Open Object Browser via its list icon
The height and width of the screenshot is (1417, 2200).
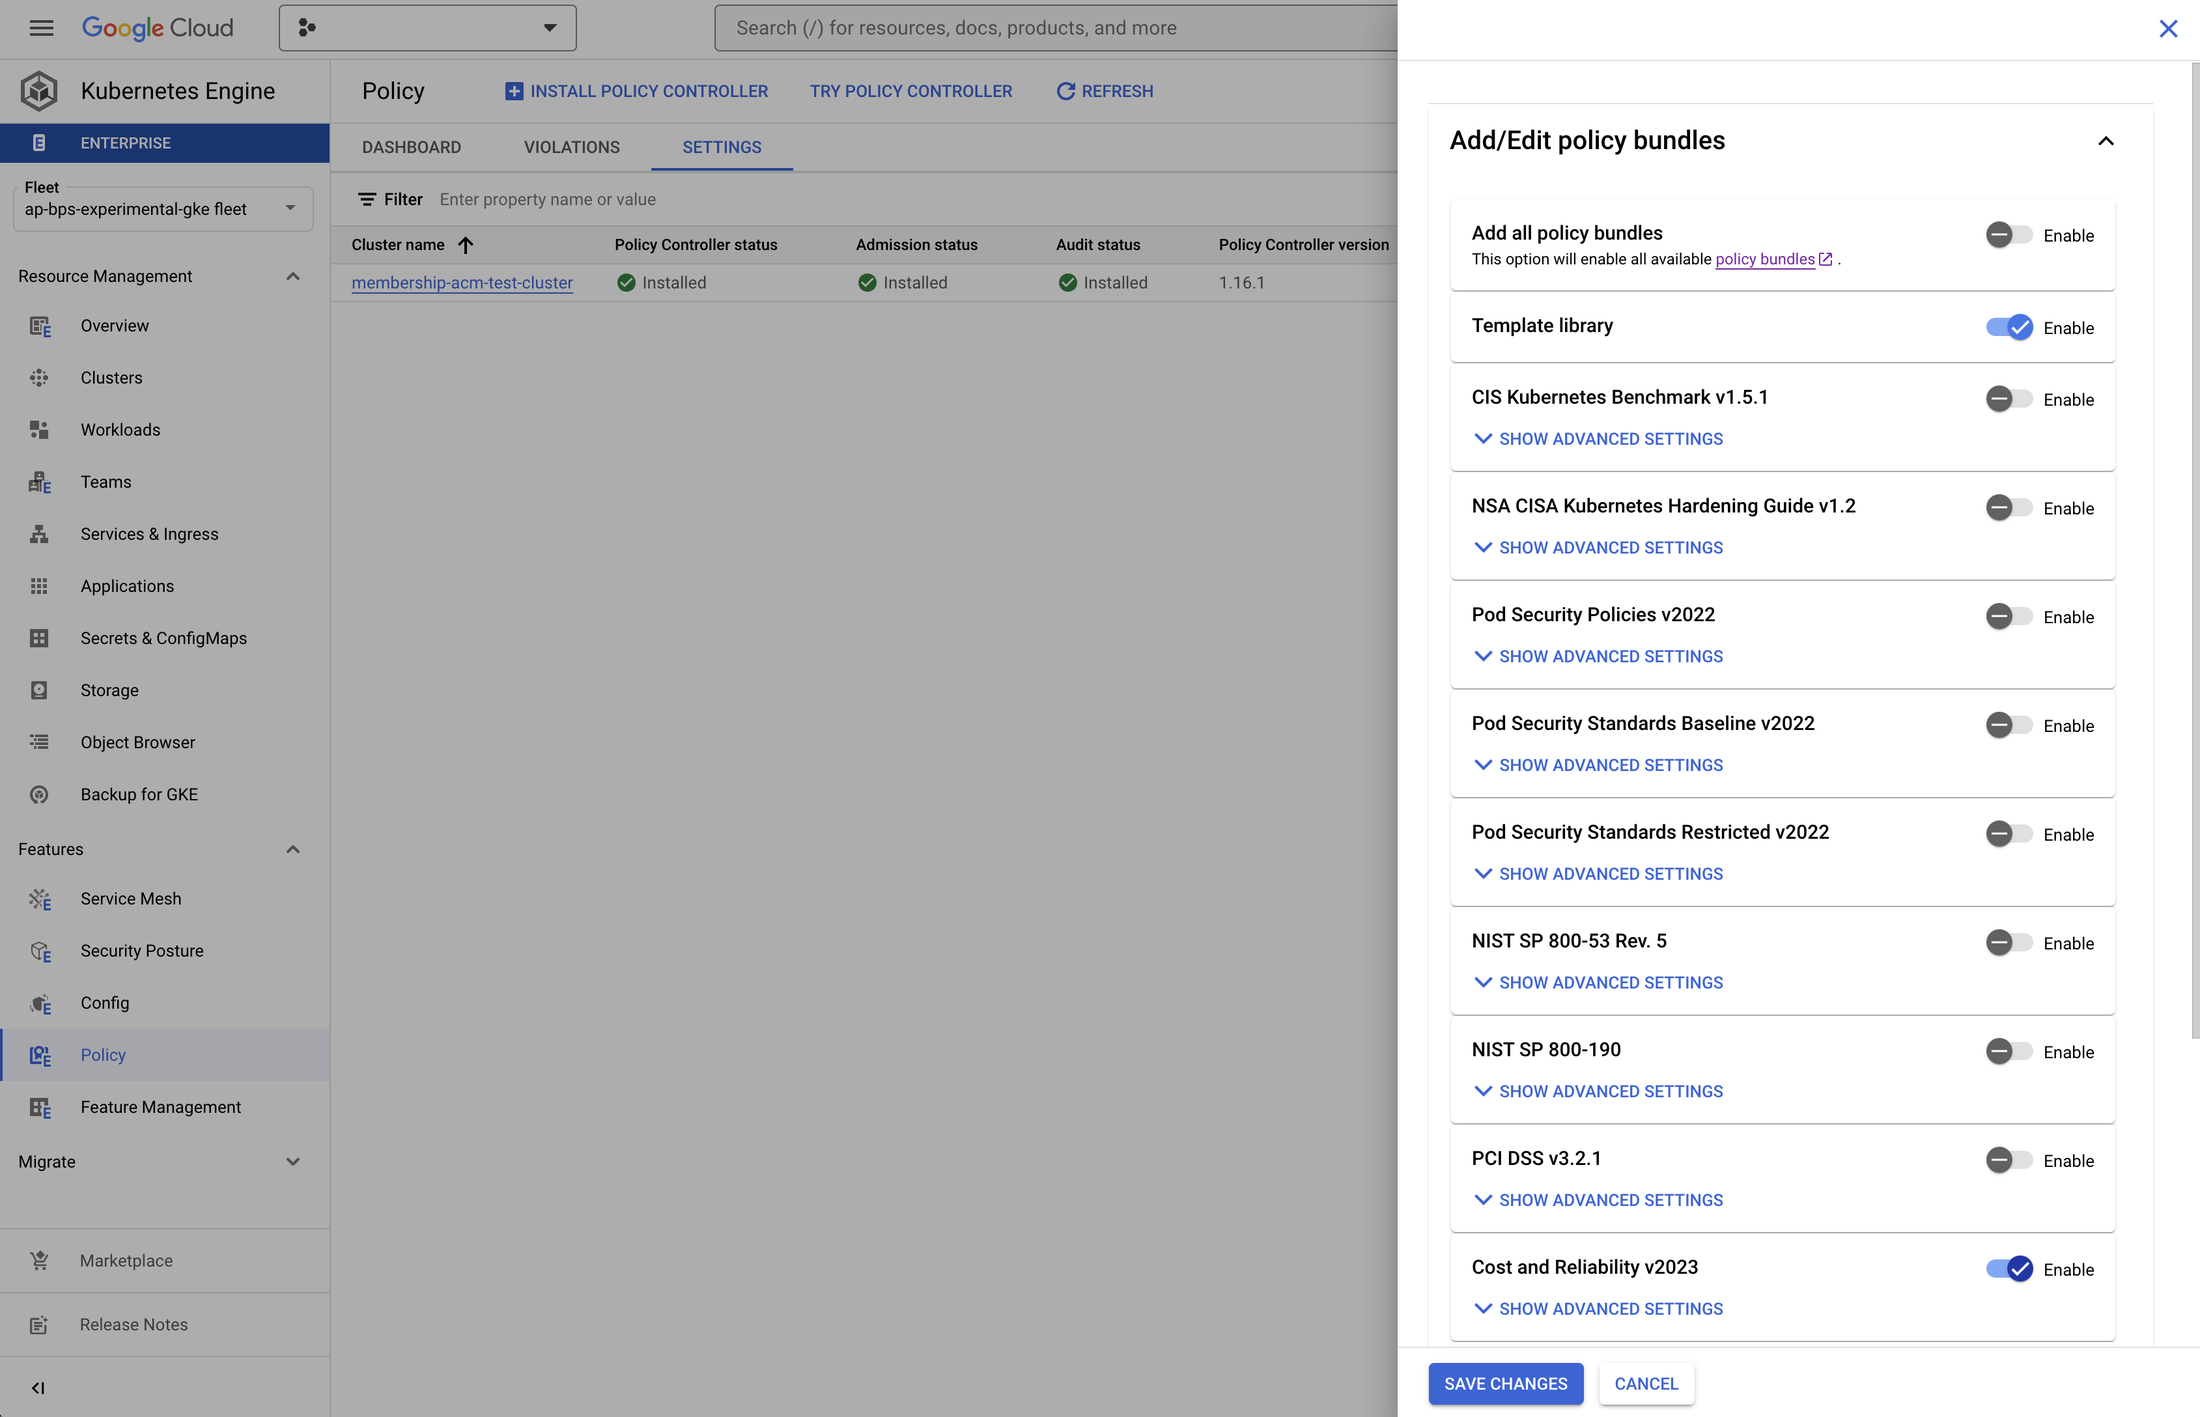pos(39,742)
